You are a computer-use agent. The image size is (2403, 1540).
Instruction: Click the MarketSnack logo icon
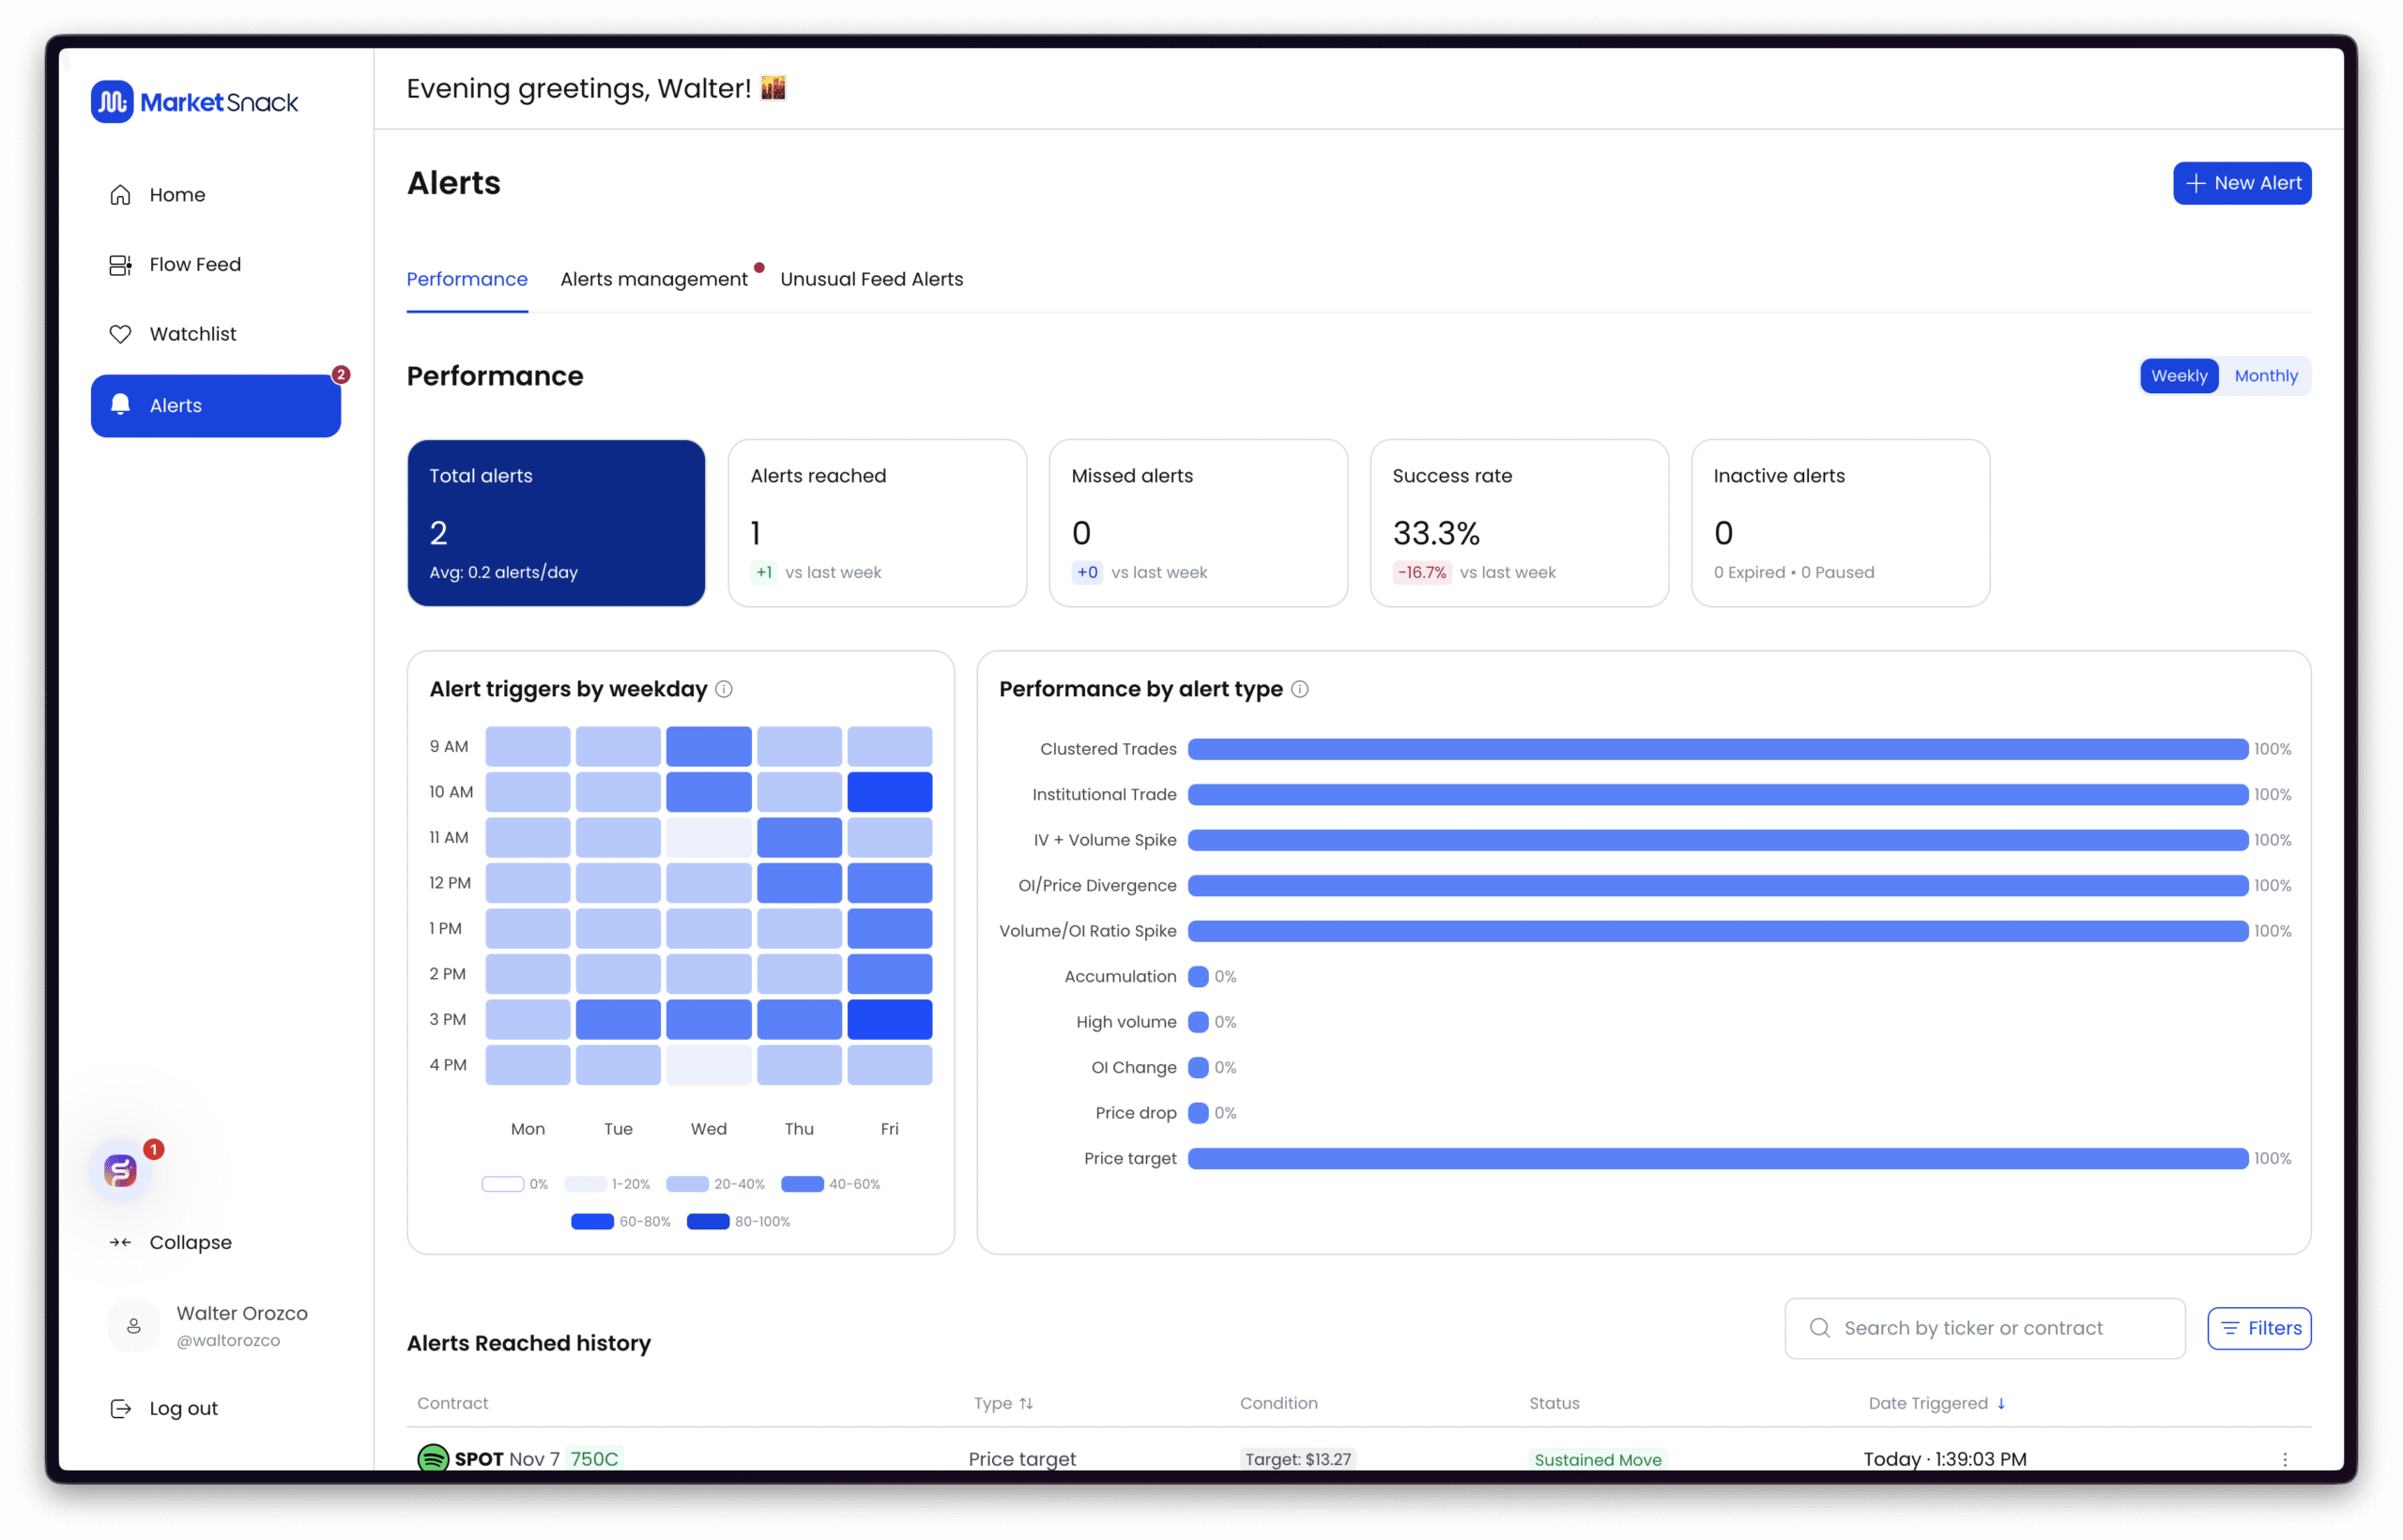tap(112, 102)
